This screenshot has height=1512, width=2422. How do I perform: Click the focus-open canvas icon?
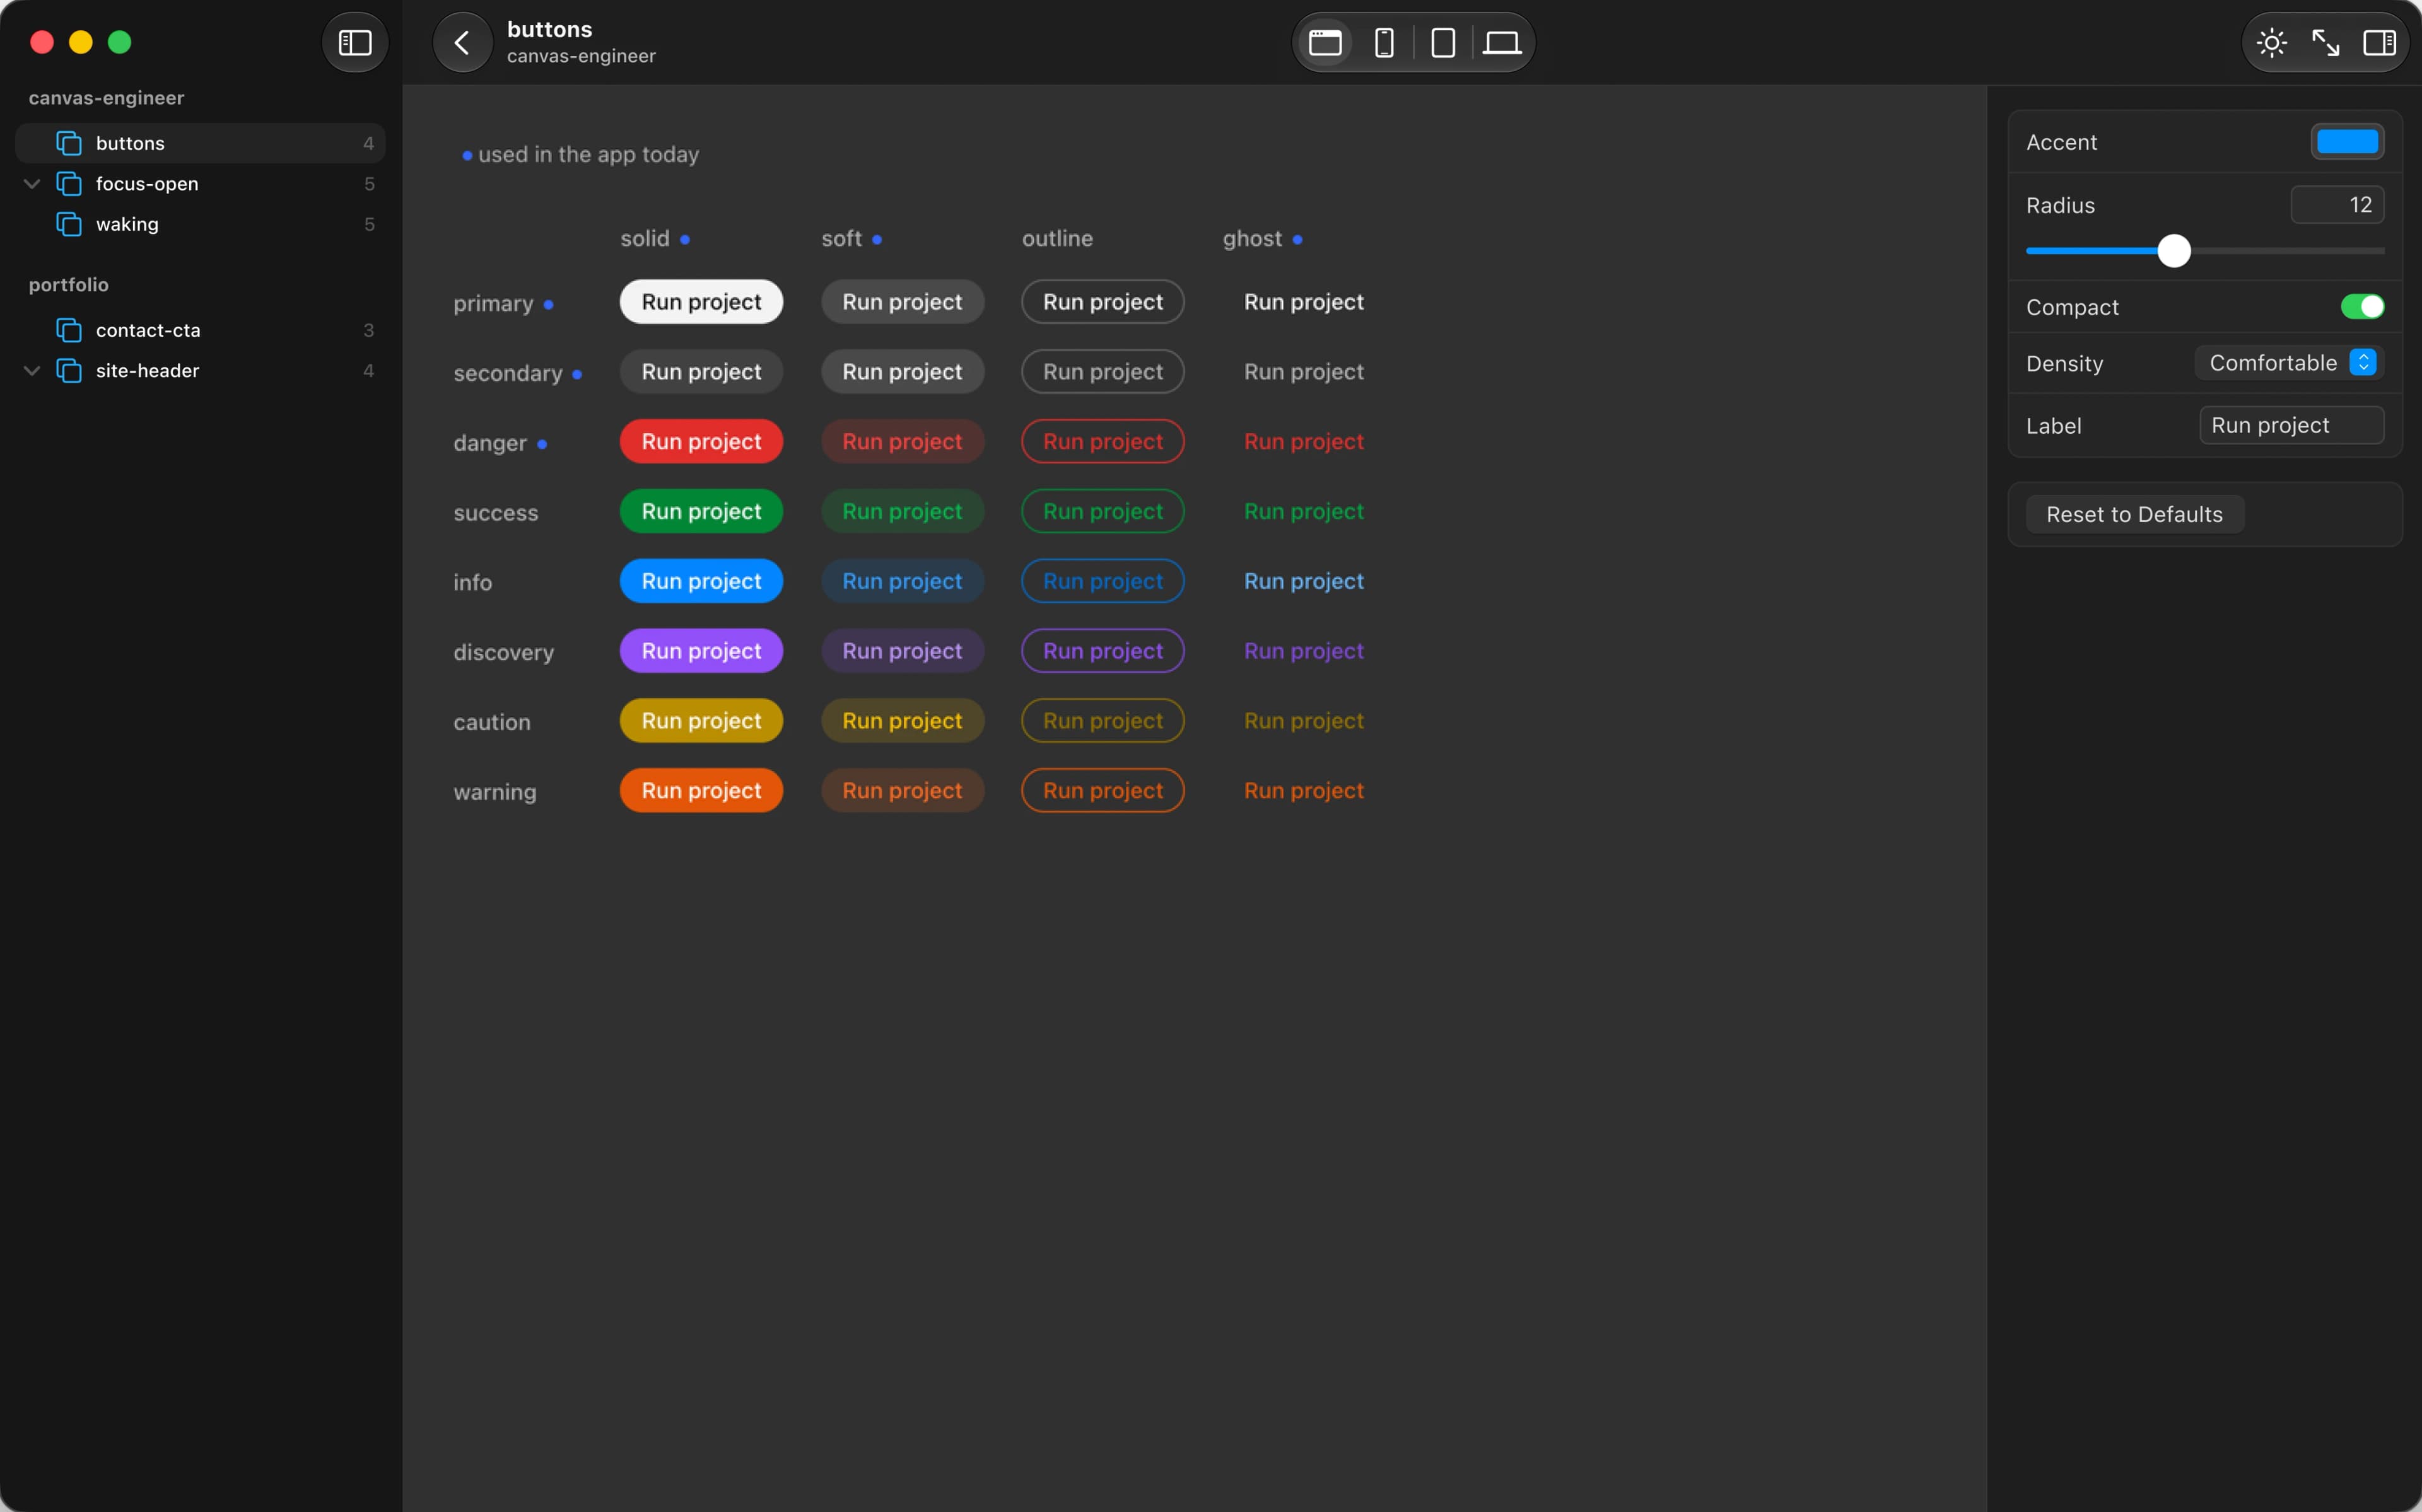pyautogui.click(x=69, y=184)
